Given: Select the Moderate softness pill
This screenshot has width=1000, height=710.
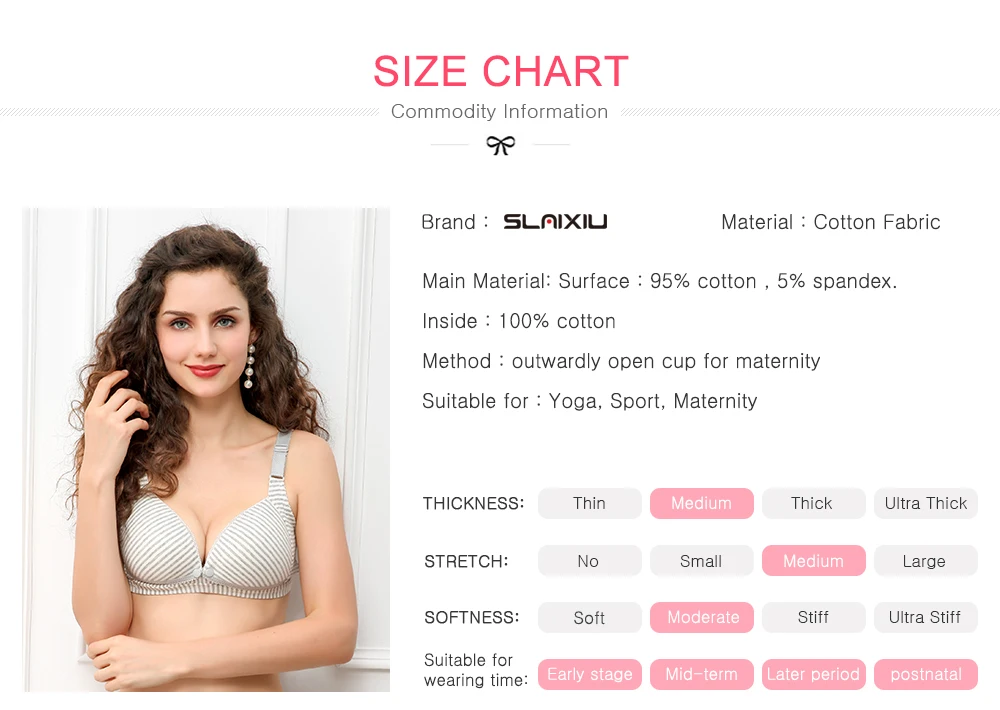Looking at the screenshot, I should 702,618.
